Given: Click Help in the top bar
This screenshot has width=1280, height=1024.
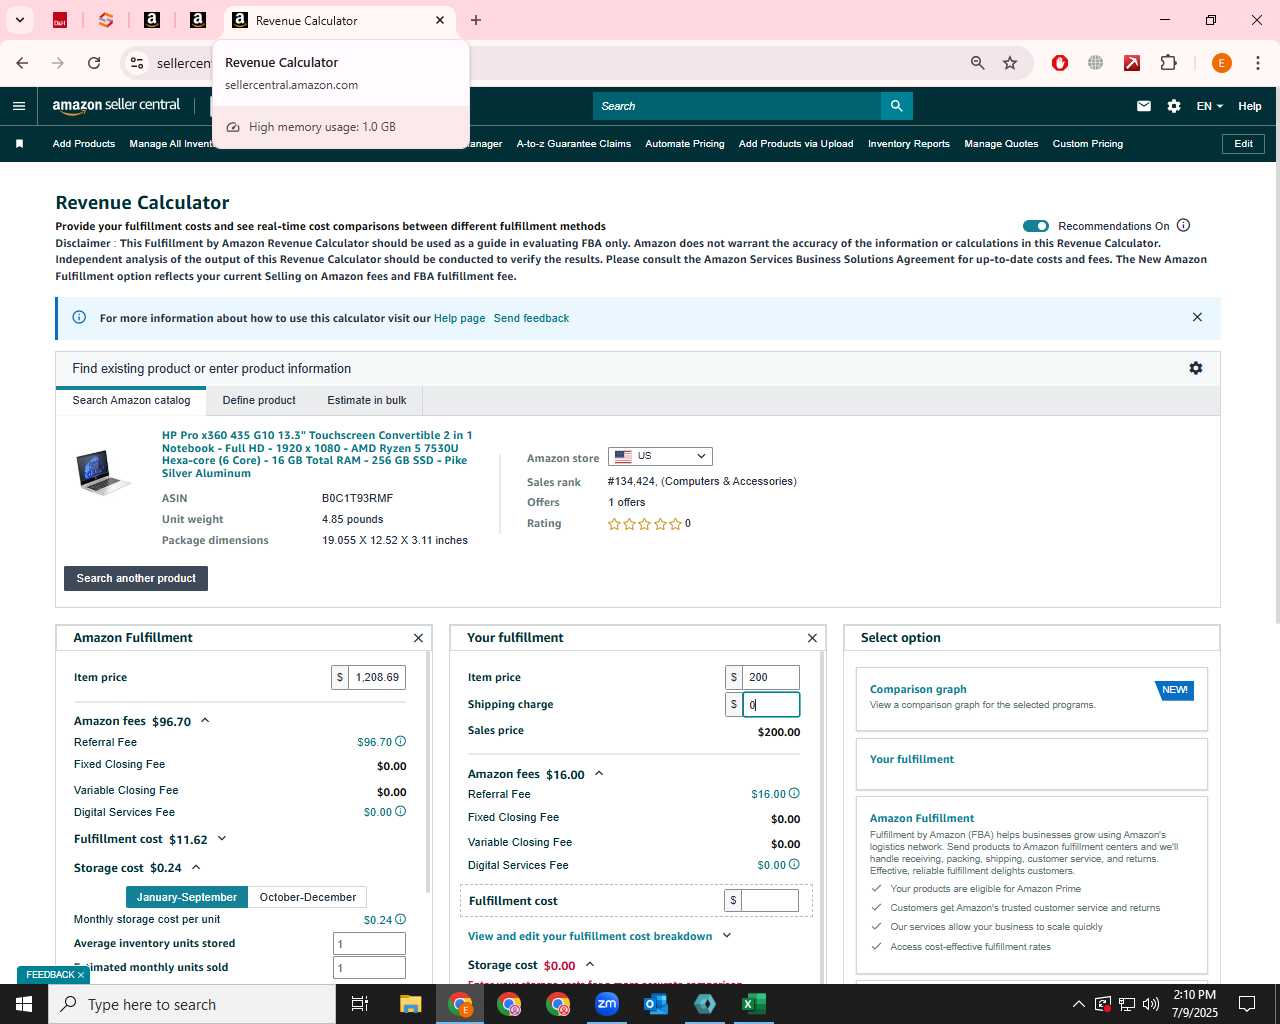Looking at the screenshot, I should point(1250,106).
